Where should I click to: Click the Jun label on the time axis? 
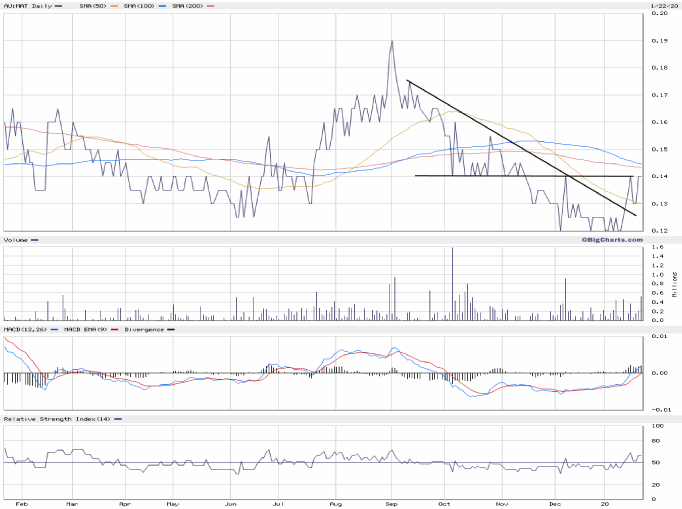231,504
